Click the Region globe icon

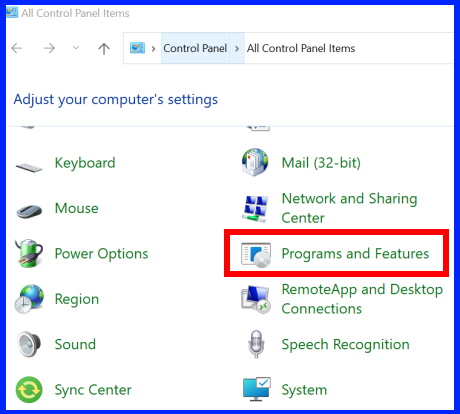[x=29, y=299]
